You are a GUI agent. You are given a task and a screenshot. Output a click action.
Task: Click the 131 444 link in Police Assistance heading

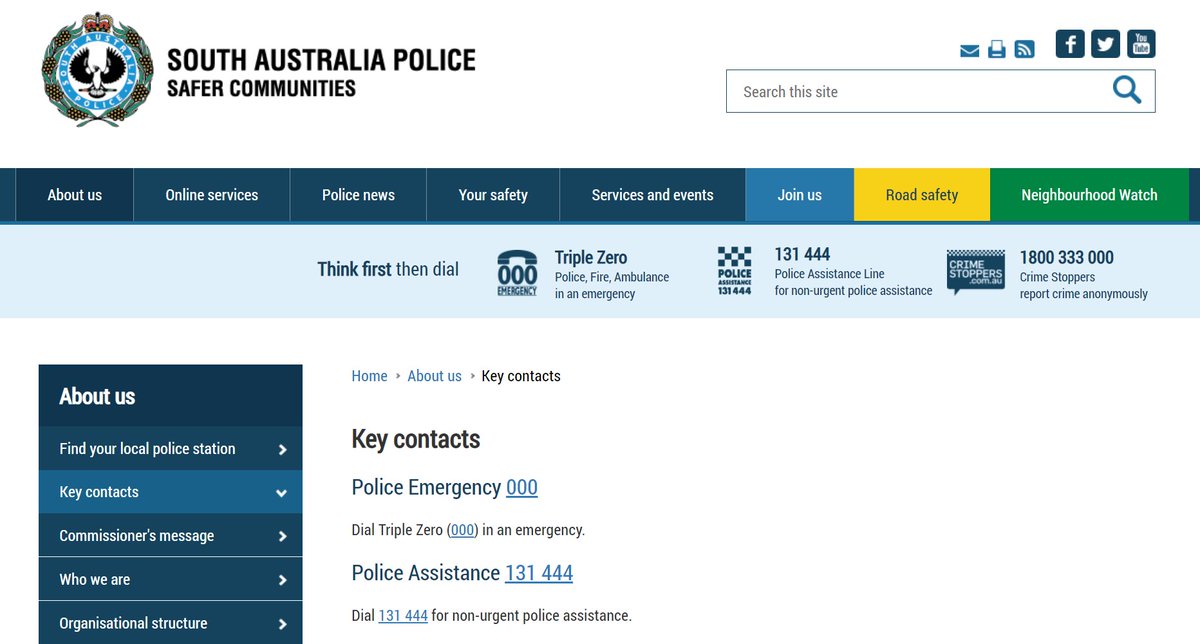539,573
